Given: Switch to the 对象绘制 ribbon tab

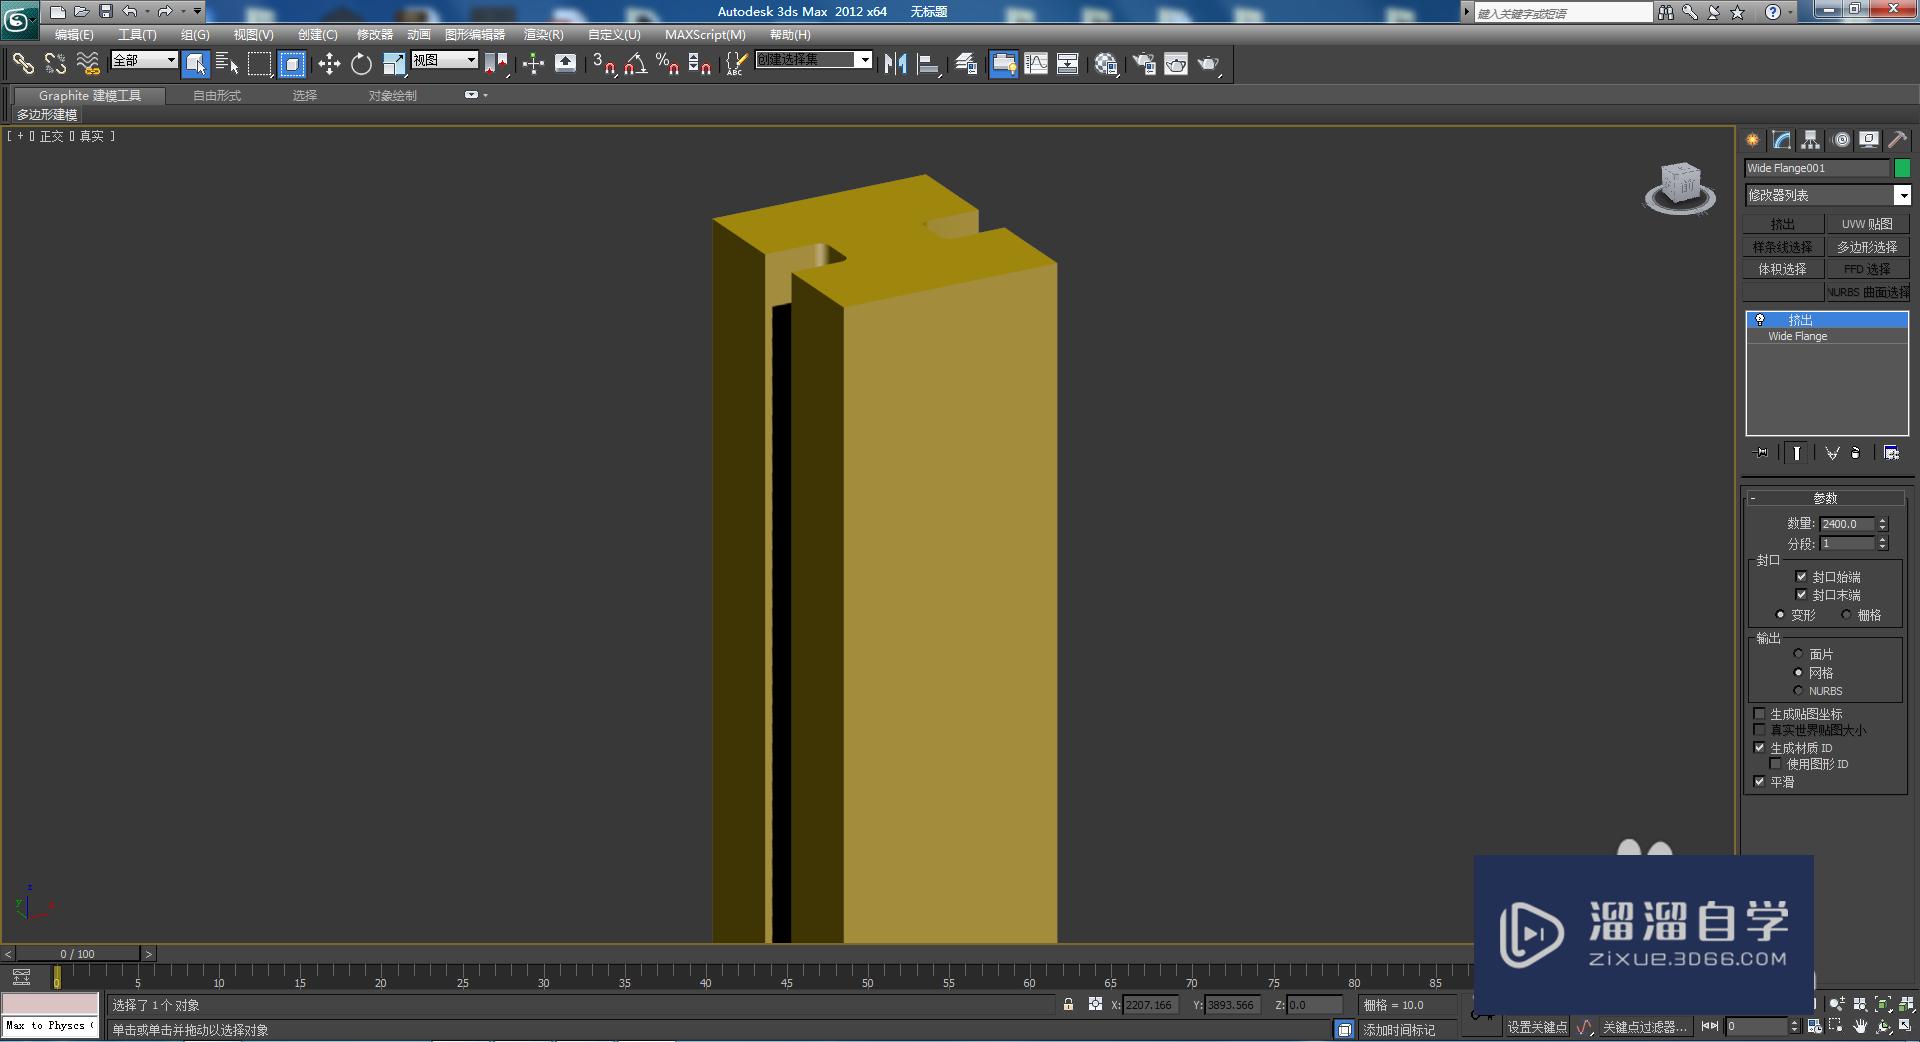Looking at the screenshot, I should pyautogui.click(x=392, y=96).
